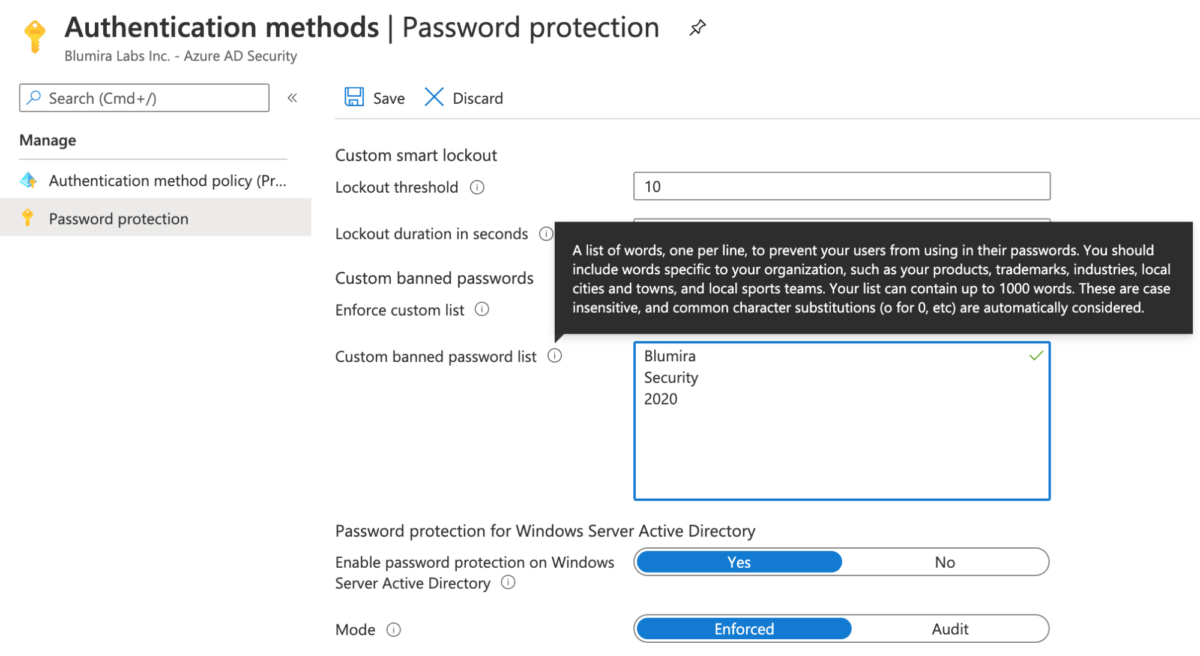The height and width of the screenshot is (656, 1200).
Task: Click the Search box in the sidebar
Action: point(143,97)
